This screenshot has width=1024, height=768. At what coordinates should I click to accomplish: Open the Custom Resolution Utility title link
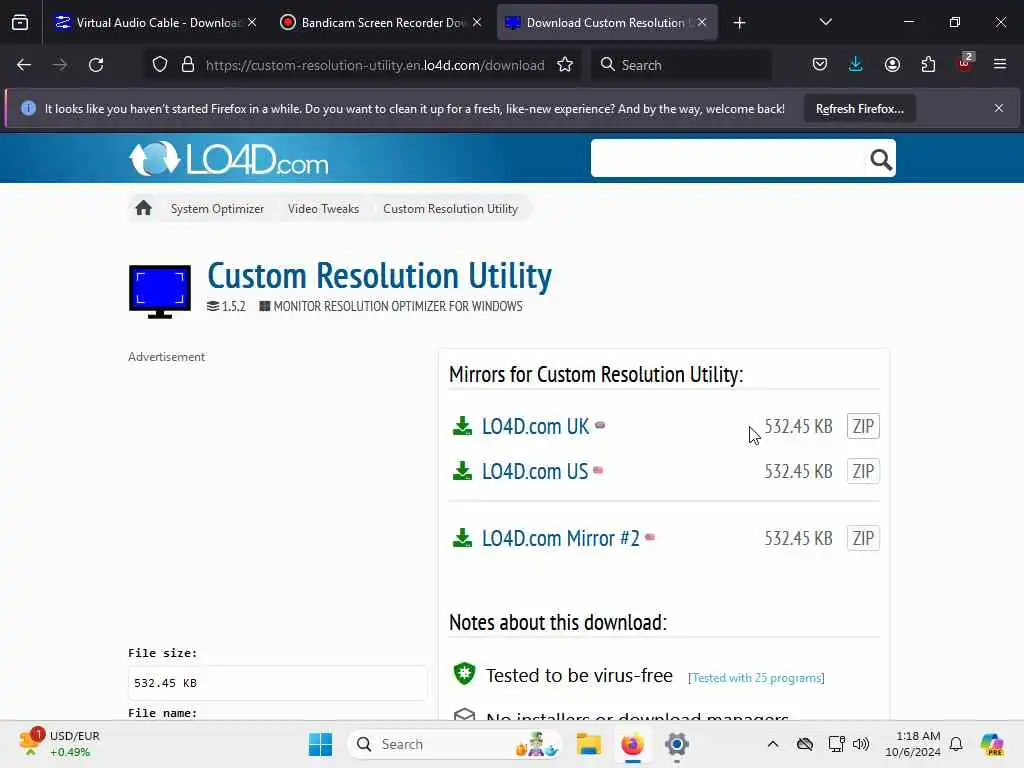(x=379, y=276)
